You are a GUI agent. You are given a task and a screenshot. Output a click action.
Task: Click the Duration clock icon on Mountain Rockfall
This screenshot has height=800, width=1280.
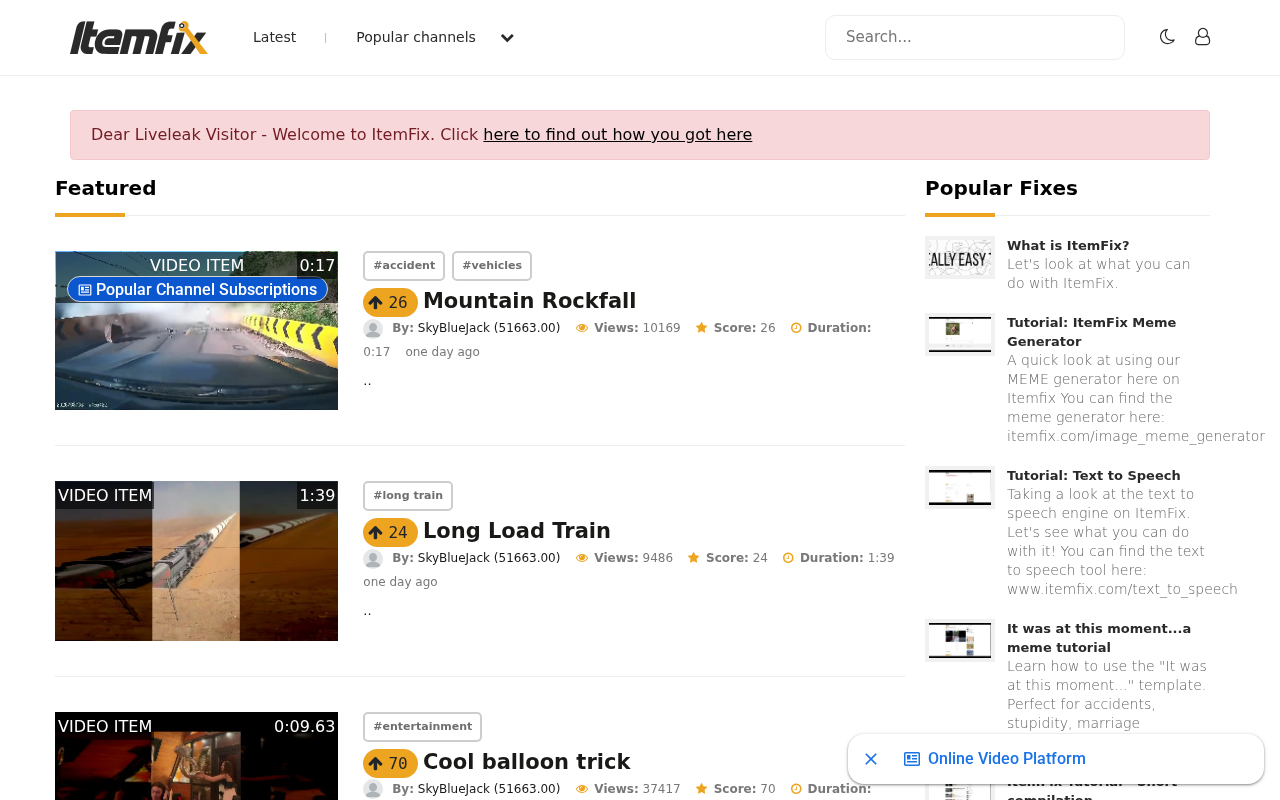click(x=797, y=328)
